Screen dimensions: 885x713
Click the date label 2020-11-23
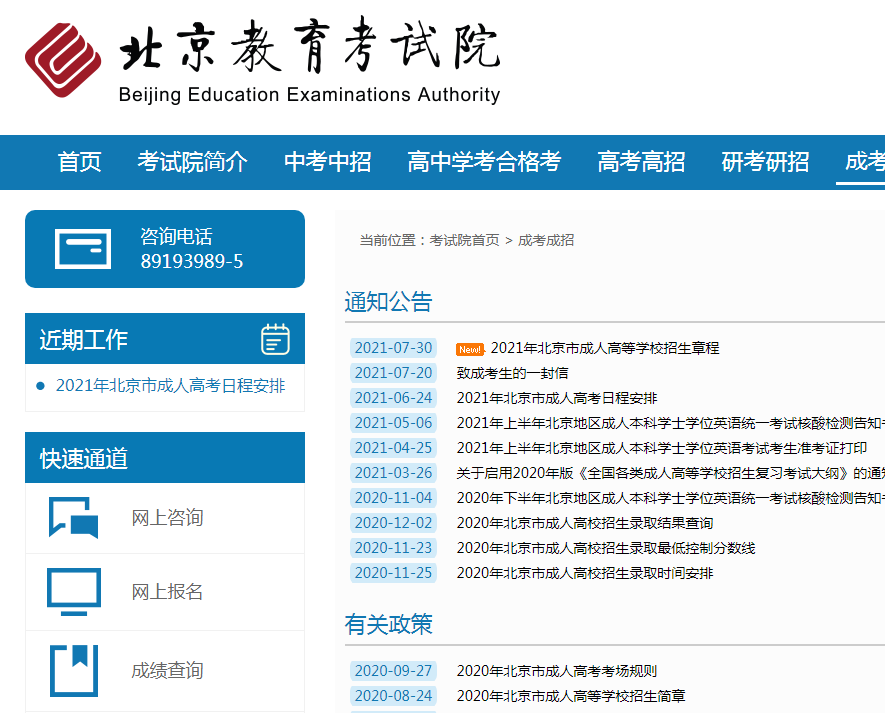(393, 548)
